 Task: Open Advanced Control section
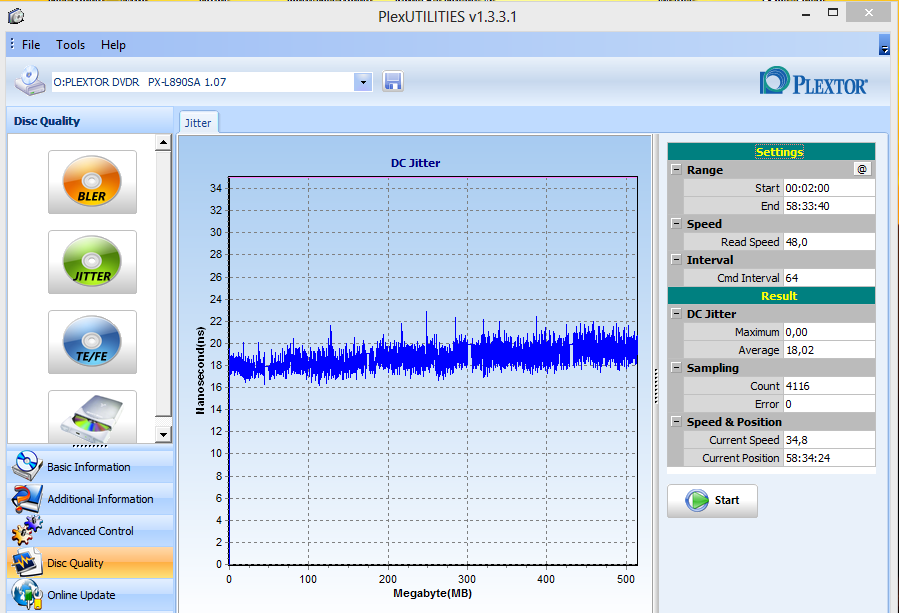coord(90,530)
